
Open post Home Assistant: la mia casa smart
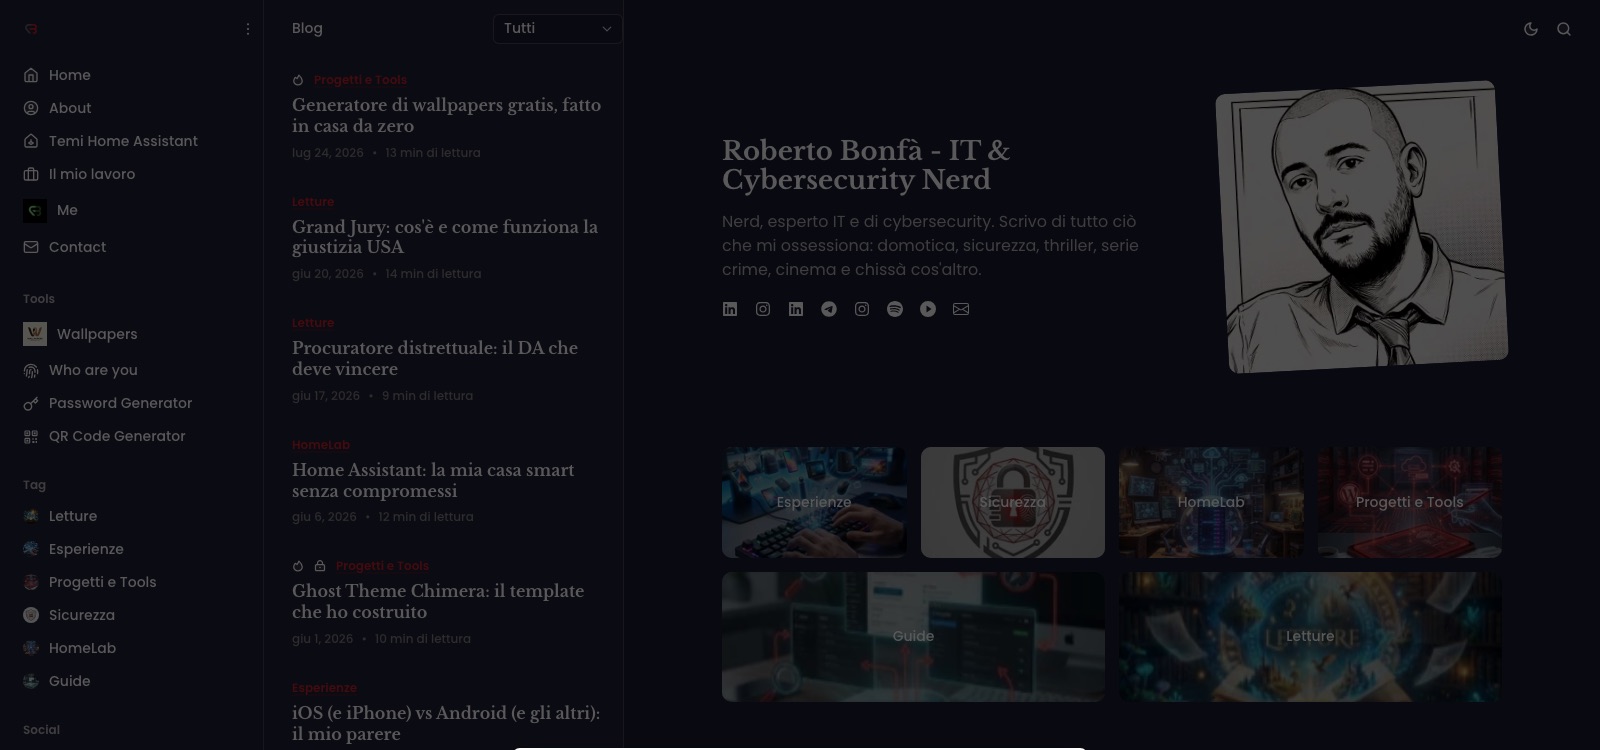tap(433, 480)
